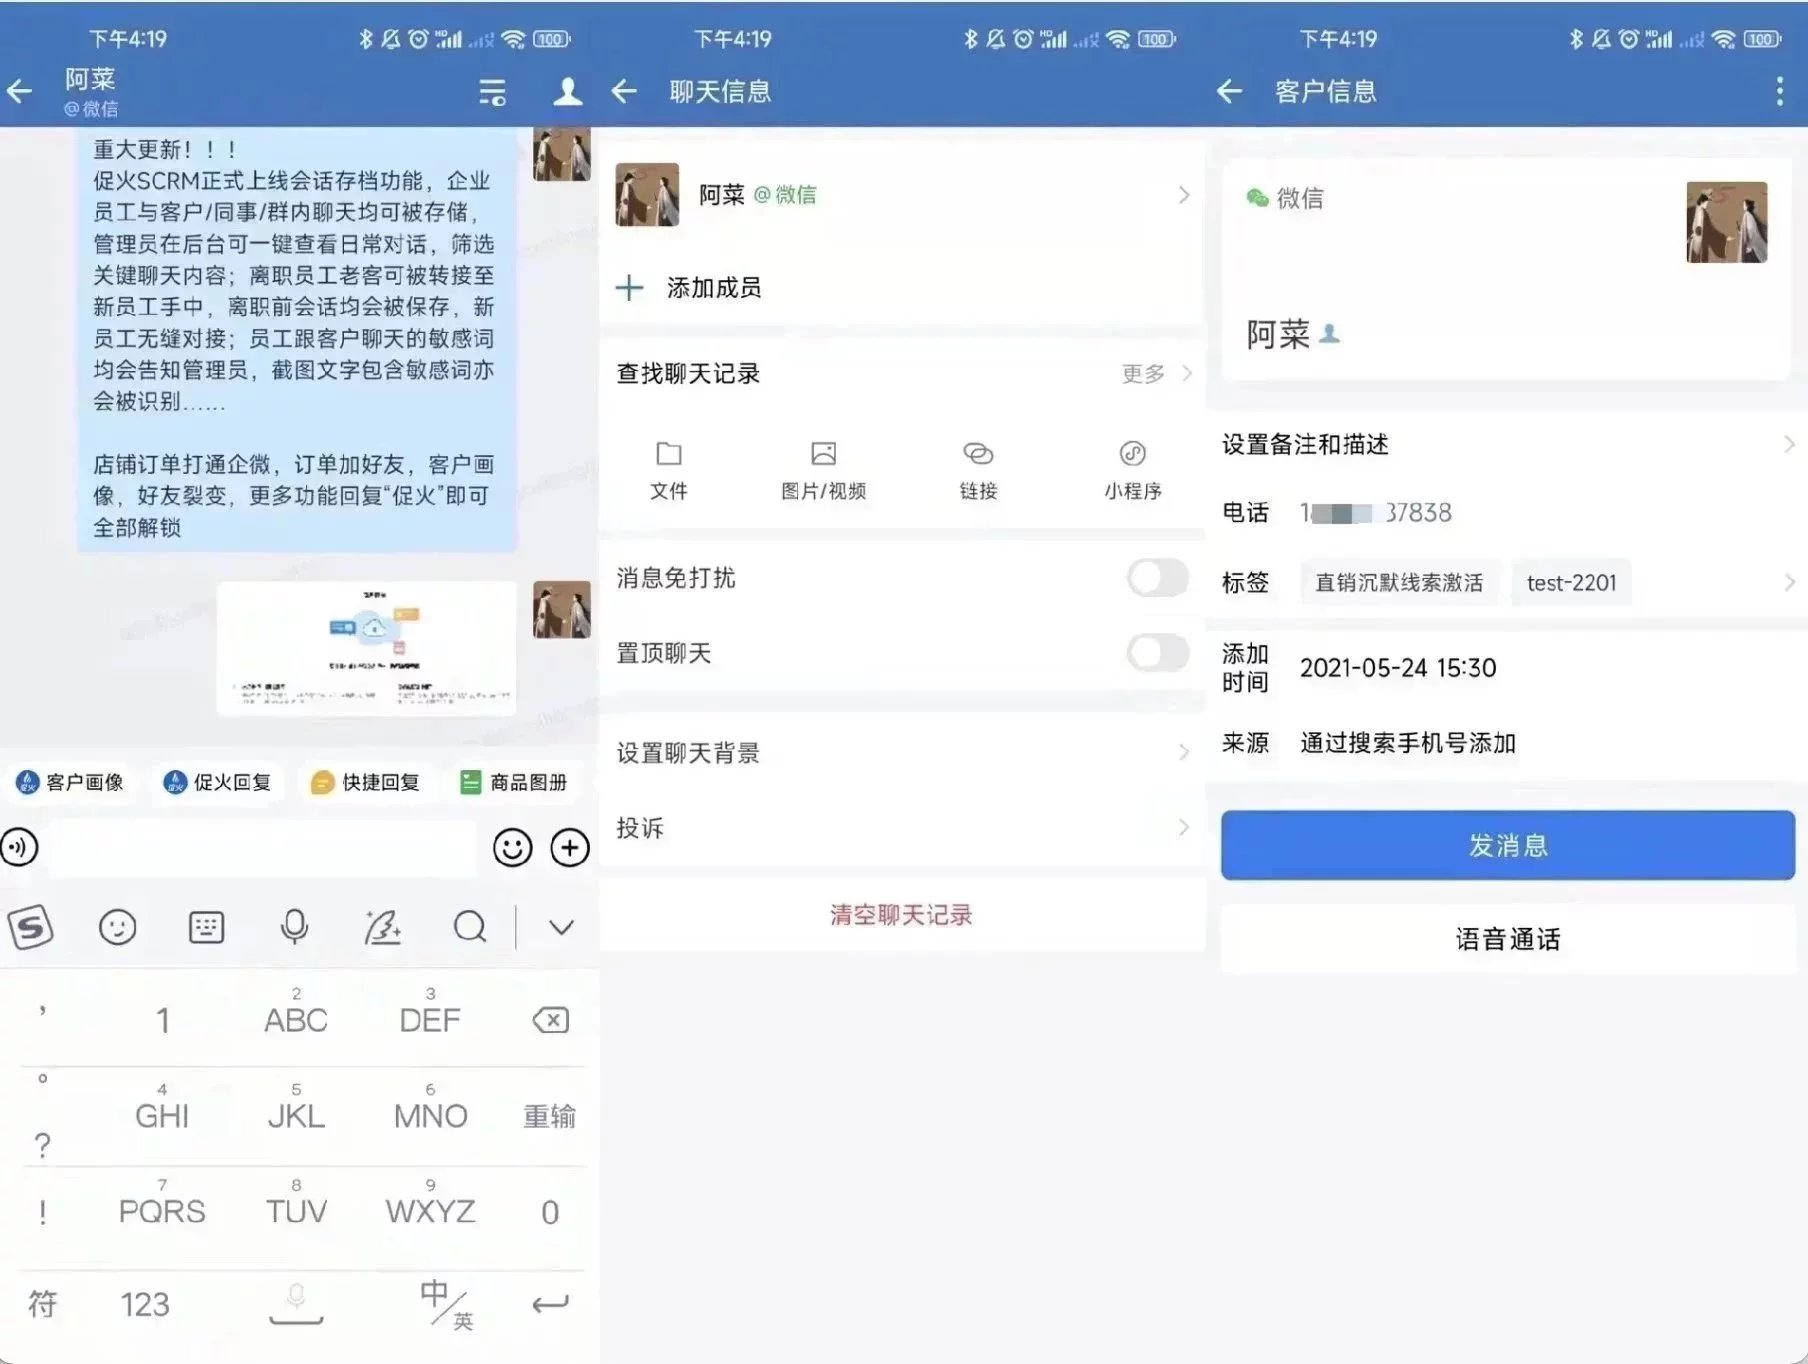Open 商品图册 shortcut tab
The width and height of the screenshot is (1808, 1364).
pyautogui.click(x=514, y=782)
